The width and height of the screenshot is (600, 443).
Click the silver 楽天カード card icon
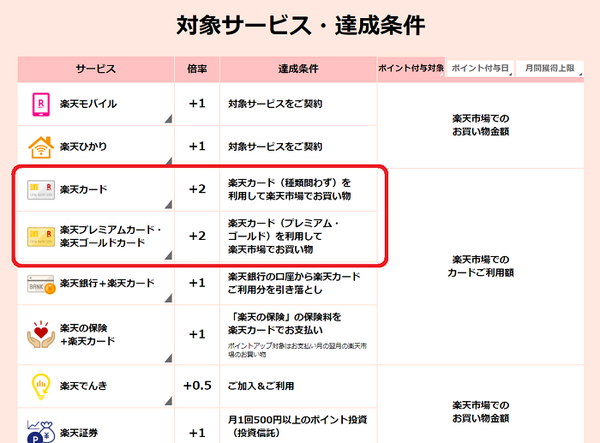[41, 190]
